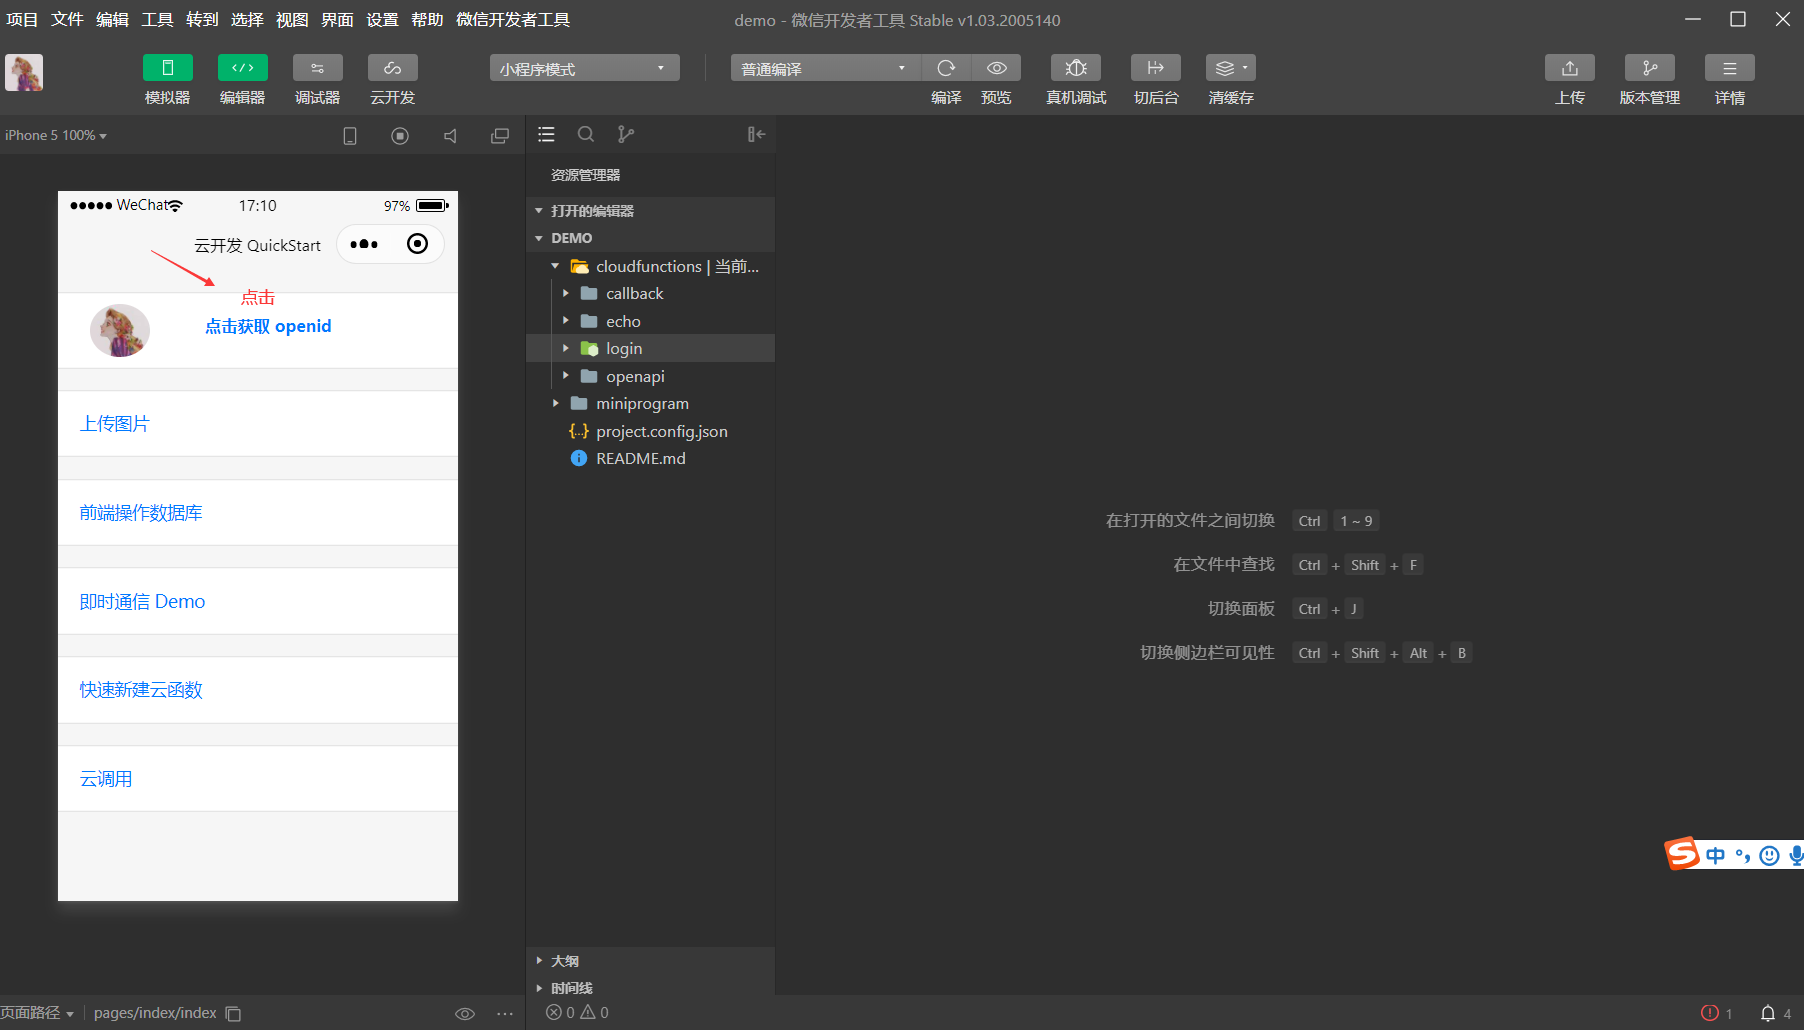Open the 选择 menu
This screenshot has height=1030, width=1804.
click(247, 20)
